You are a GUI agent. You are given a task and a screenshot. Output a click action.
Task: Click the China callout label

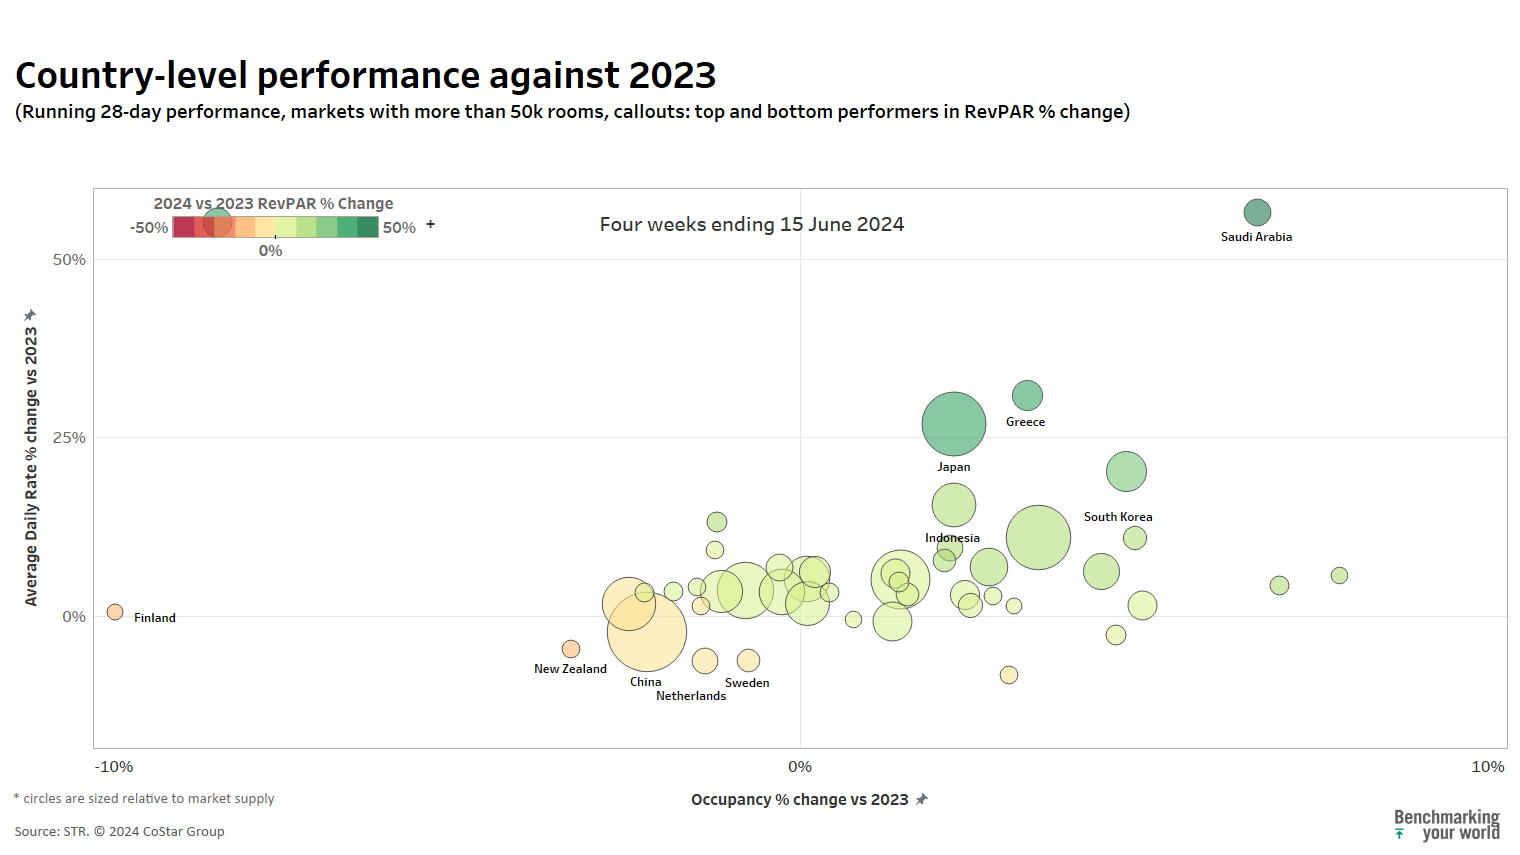tap(645, 682)
